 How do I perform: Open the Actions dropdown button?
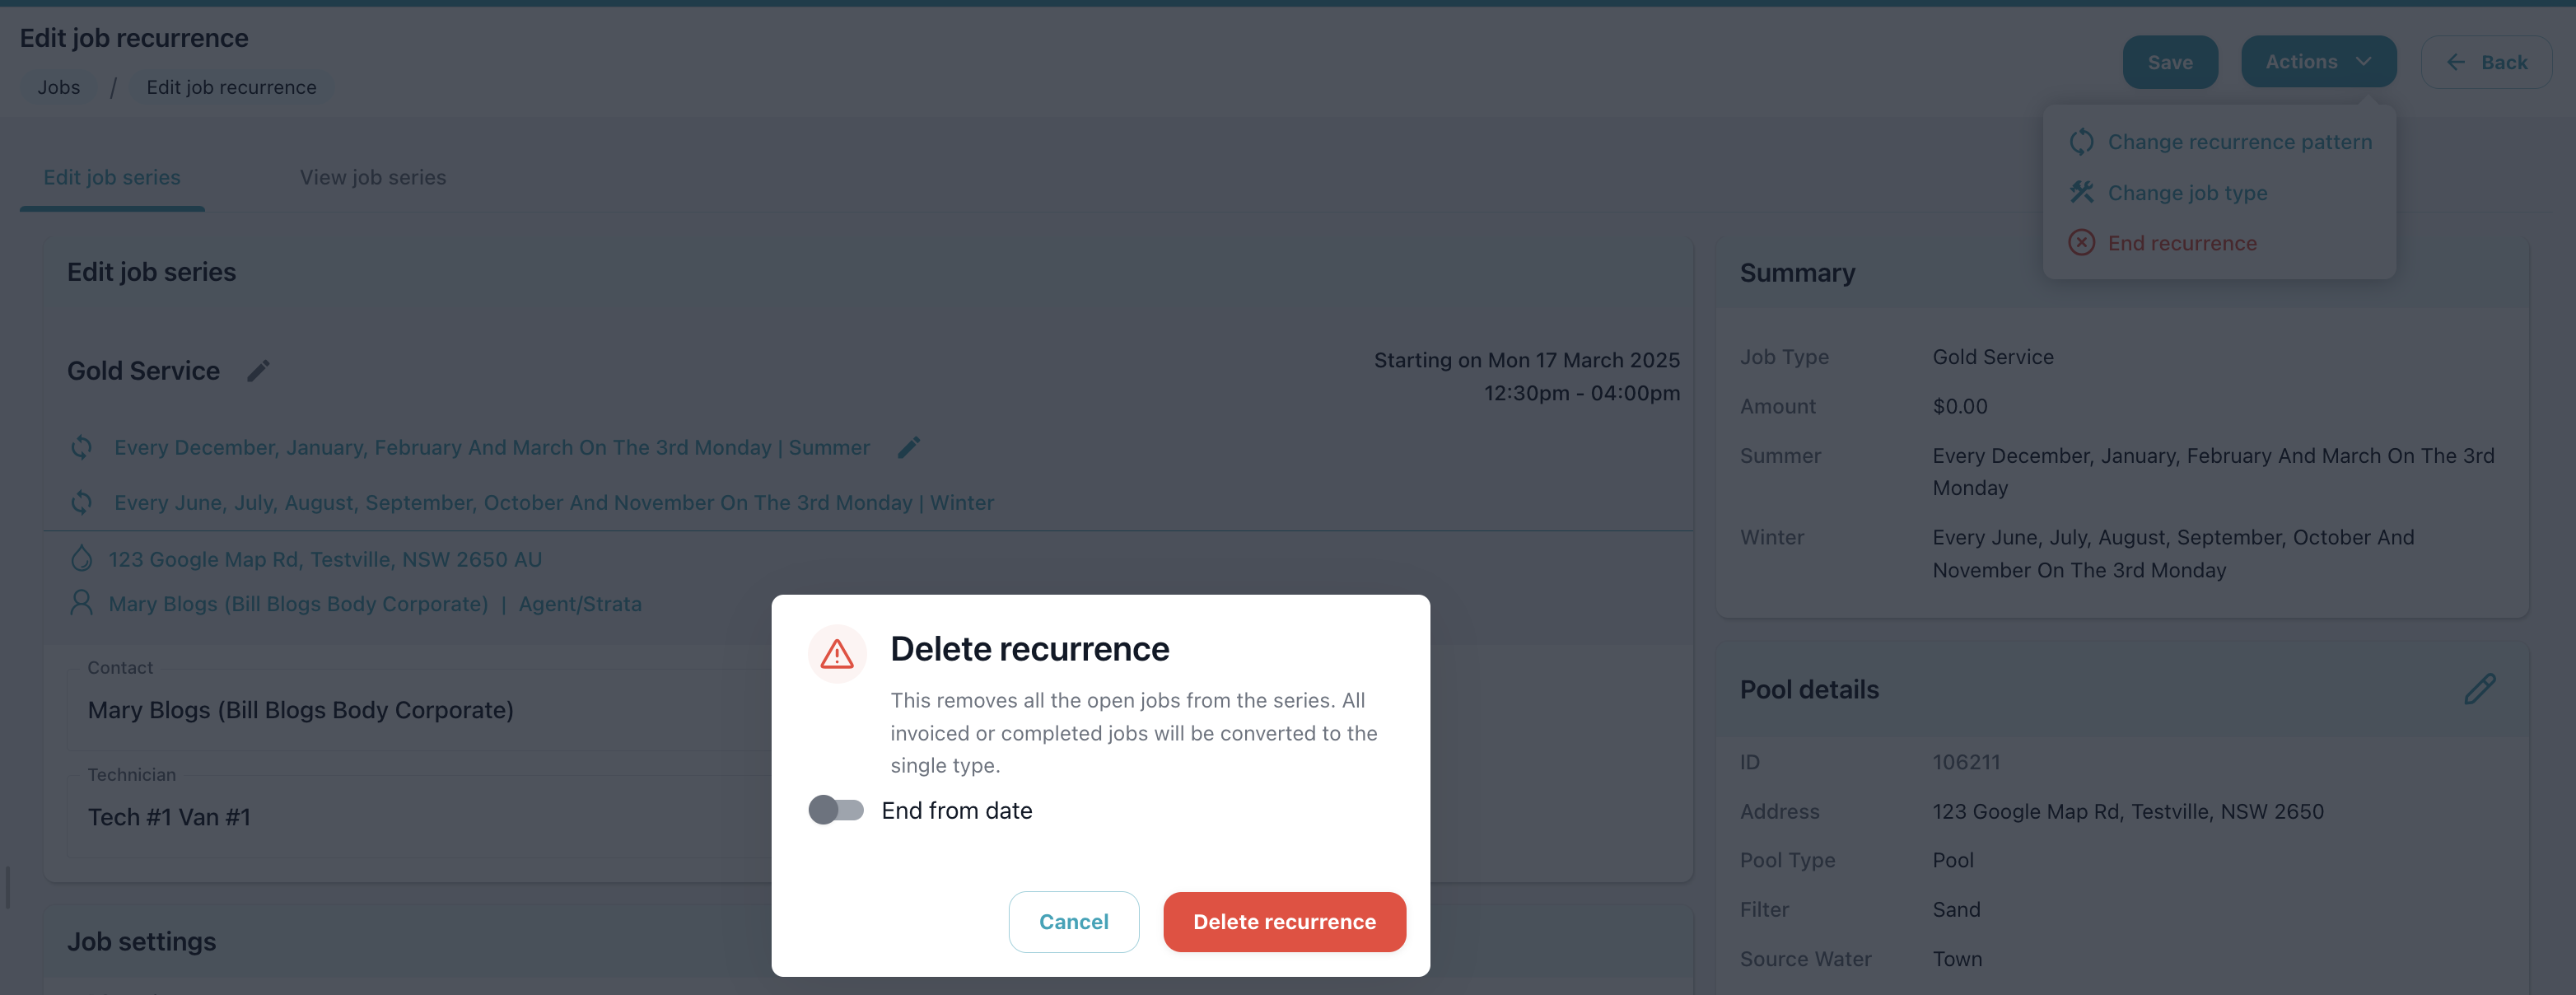[x=2317, y=62]
